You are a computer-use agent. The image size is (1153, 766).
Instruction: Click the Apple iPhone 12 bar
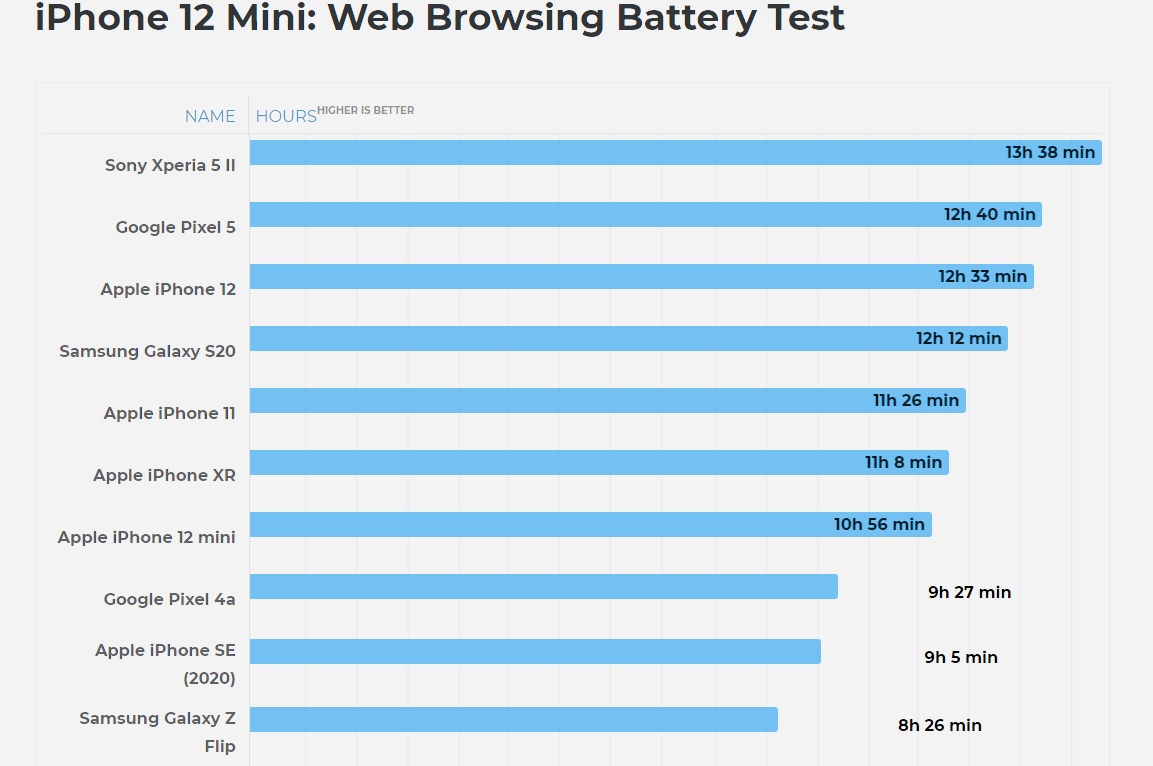(x=641, y=277)
